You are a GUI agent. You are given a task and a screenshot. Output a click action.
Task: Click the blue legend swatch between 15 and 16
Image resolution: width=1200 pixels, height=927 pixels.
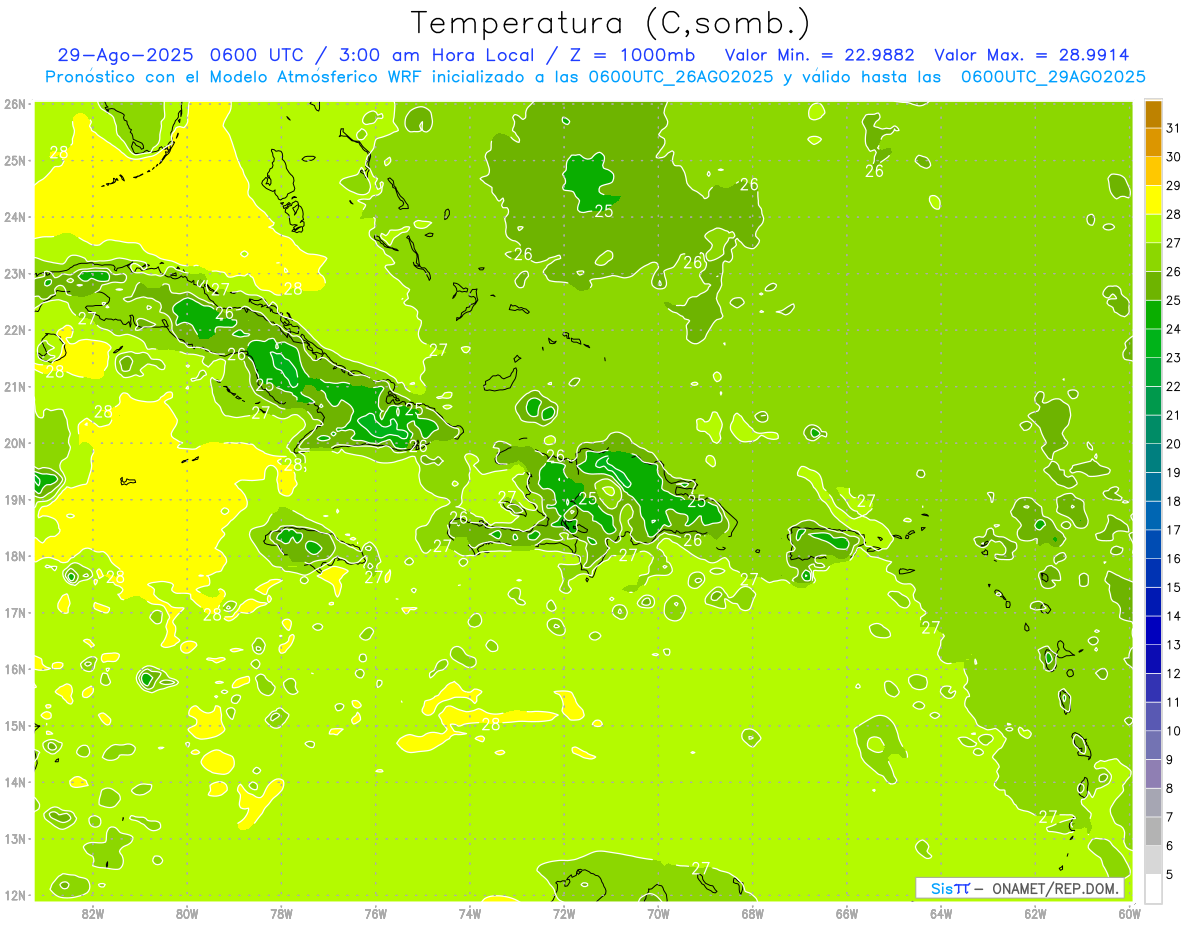[x=1153, y=573]
